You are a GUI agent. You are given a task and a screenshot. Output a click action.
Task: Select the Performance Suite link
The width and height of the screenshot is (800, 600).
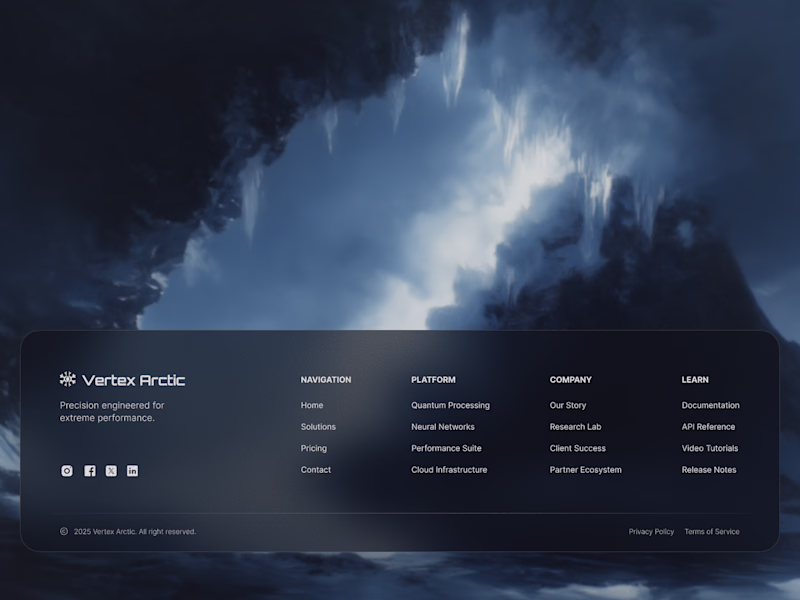coord(446,448)
